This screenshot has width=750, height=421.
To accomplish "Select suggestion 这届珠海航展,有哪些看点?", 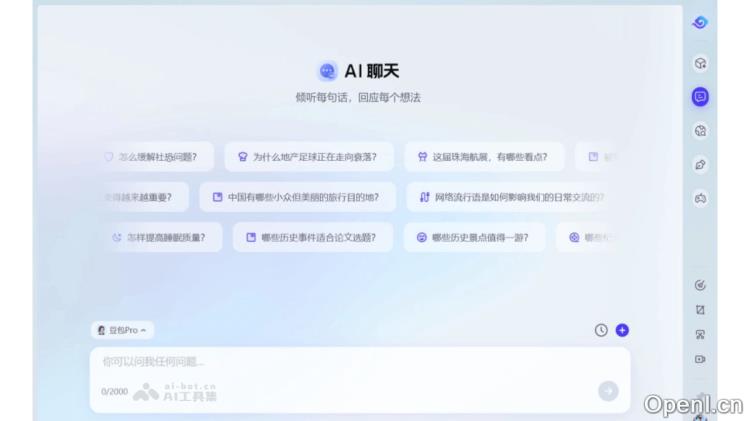I will (484, 157).
